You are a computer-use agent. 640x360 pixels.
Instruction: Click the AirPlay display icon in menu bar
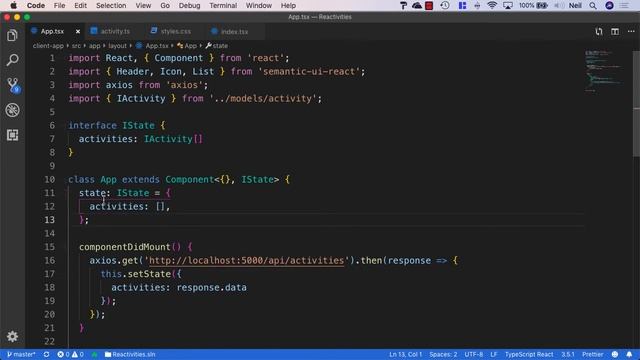(x=508, y=5)
